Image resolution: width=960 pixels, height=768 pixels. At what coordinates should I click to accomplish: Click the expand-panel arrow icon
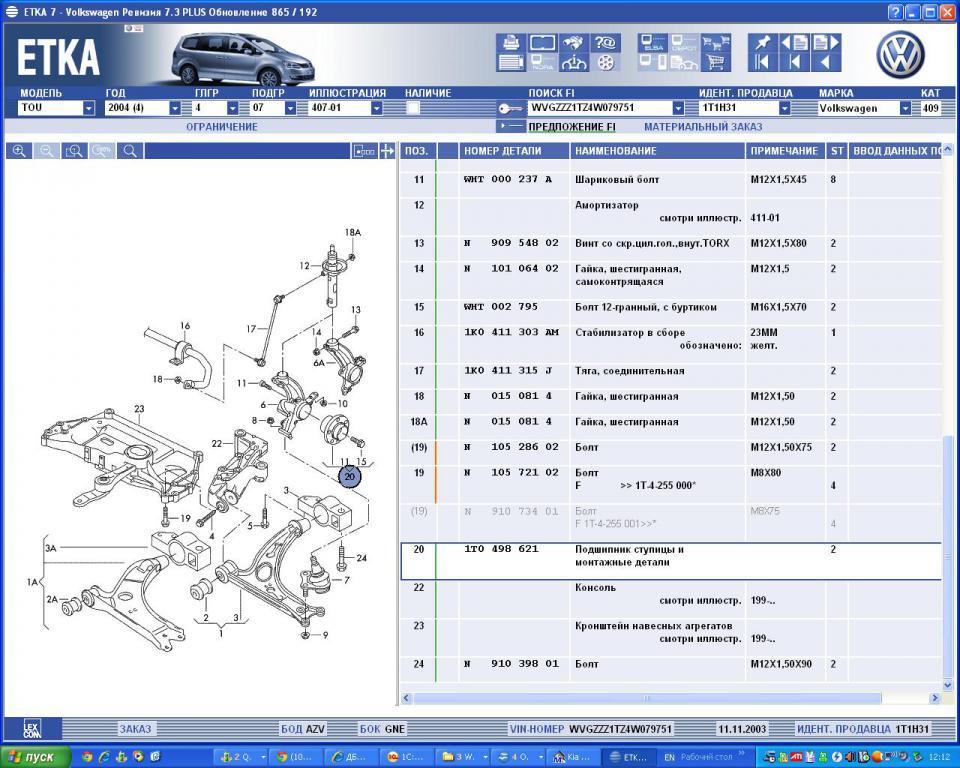(x=387, y=151)
